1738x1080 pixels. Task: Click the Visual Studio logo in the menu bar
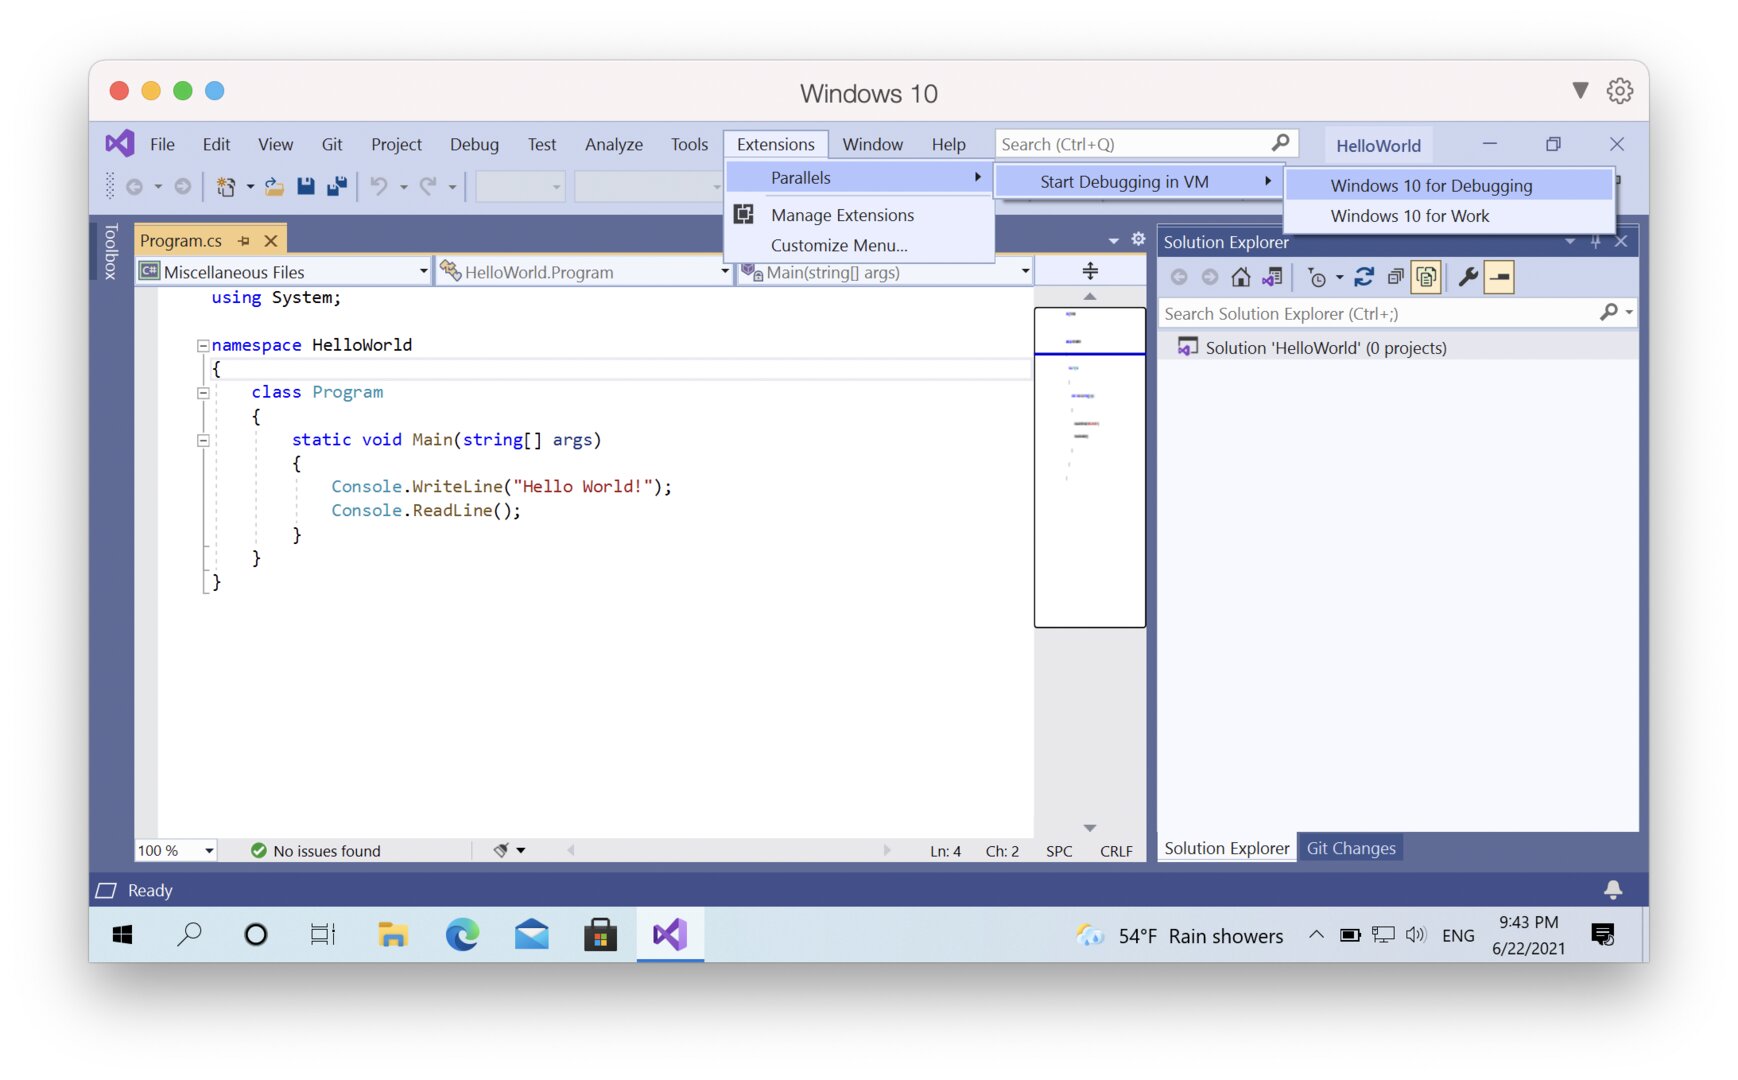[120, 144]
